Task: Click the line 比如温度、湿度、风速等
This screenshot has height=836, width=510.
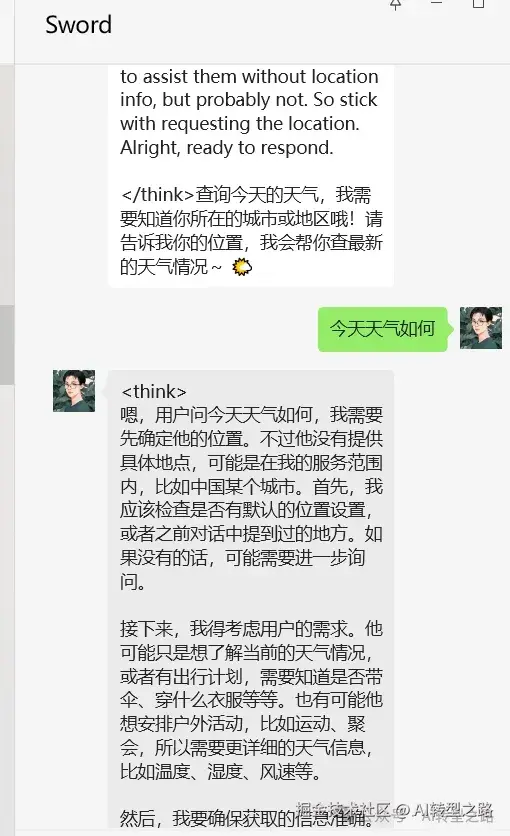Action: click(x=221, y=771)
